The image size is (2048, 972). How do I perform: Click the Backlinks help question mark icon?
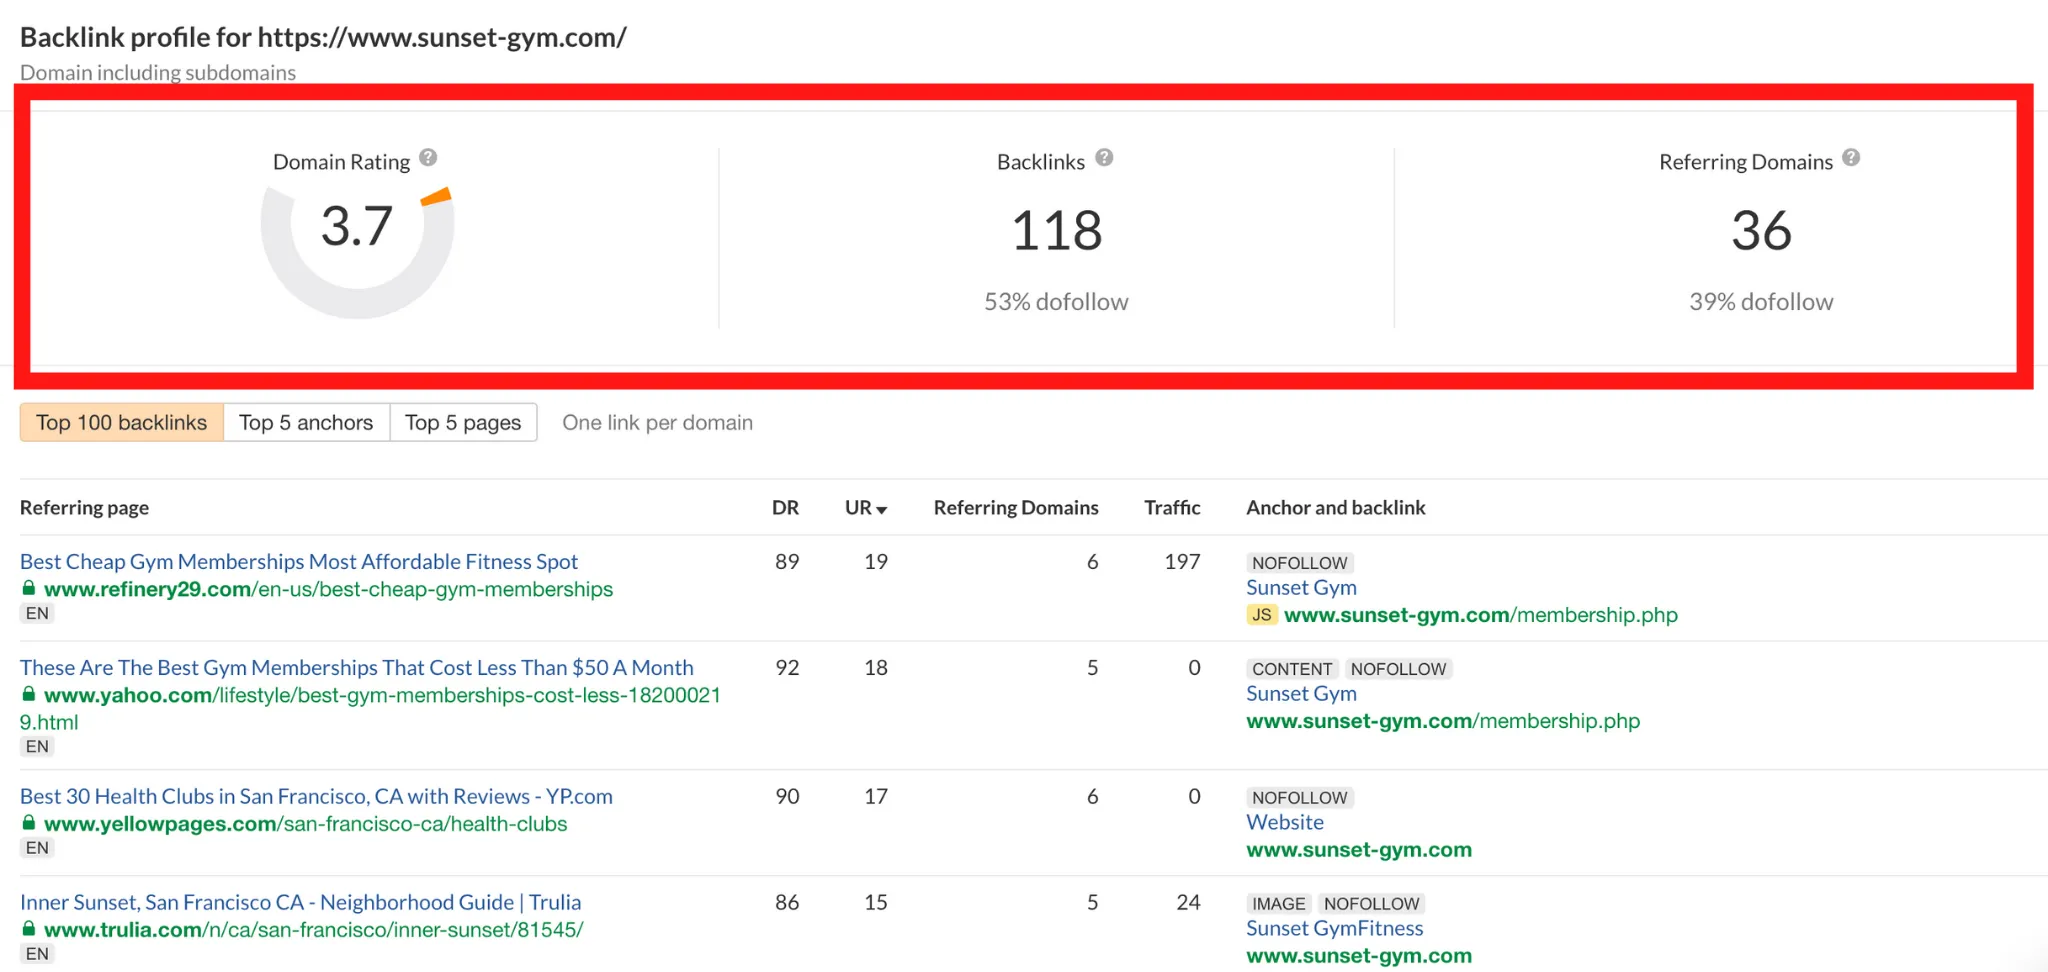[1104, 158]
